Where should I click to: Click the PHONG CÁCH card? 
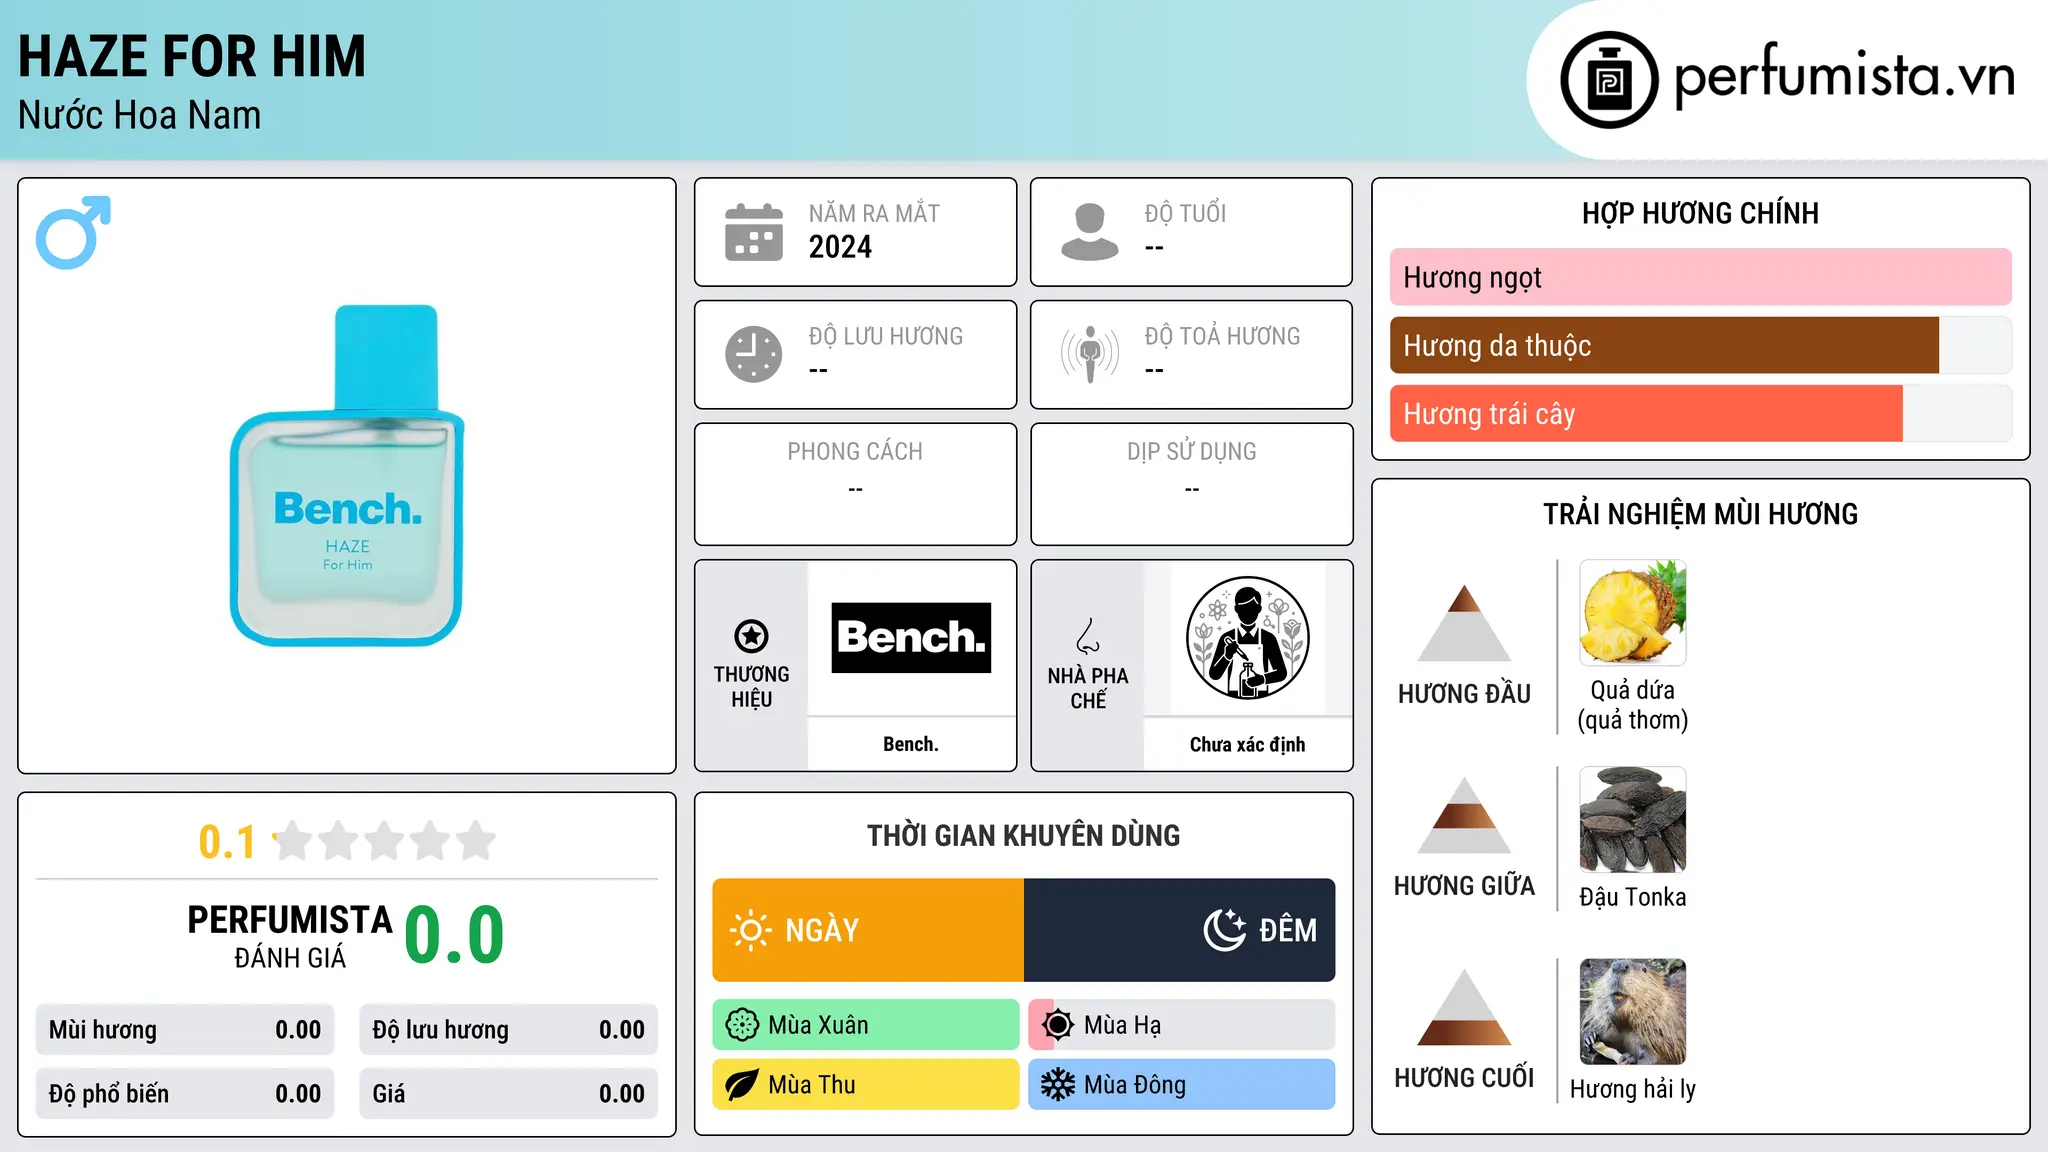[x=856, y=484]
